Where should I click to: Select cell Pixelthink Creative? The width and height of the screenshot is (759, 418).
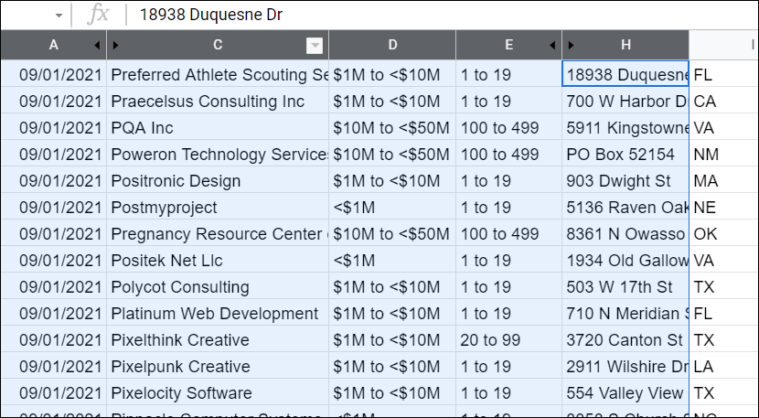[217, 340]
